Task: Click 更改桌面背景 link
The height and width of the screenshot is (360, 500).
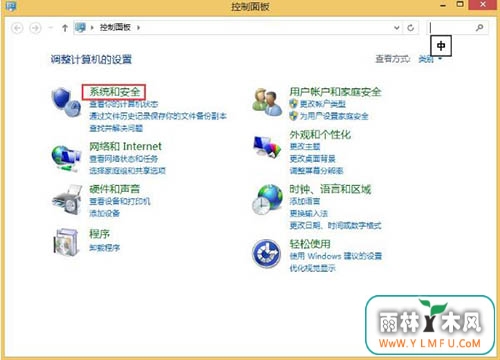Action: 313,159
